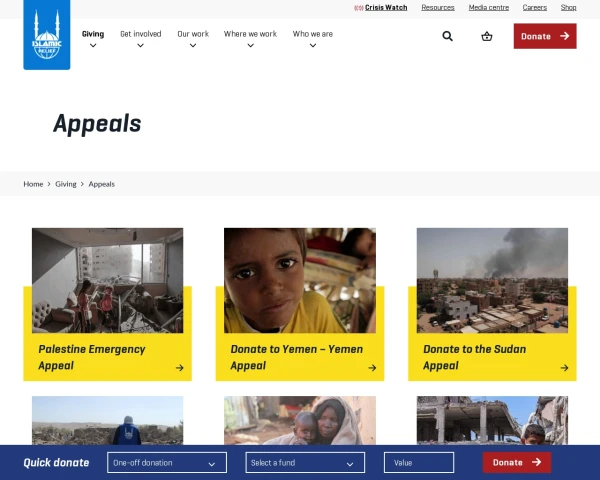Click the Appeals page heading

click(97, 124)
